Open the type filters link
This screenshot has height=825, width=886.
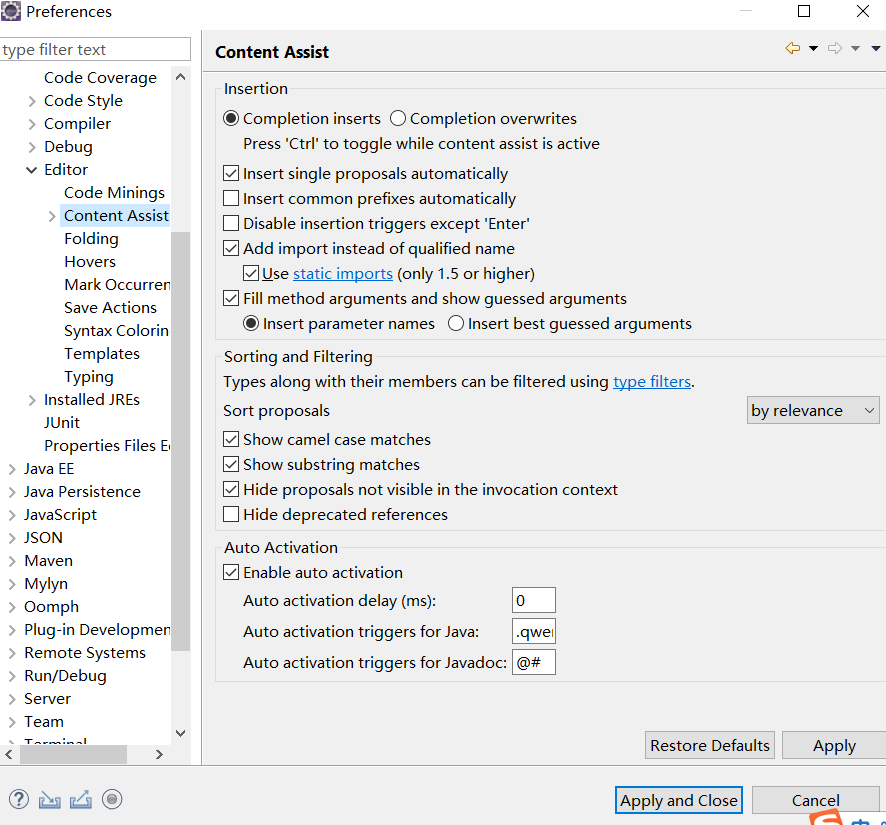point(651,382)
